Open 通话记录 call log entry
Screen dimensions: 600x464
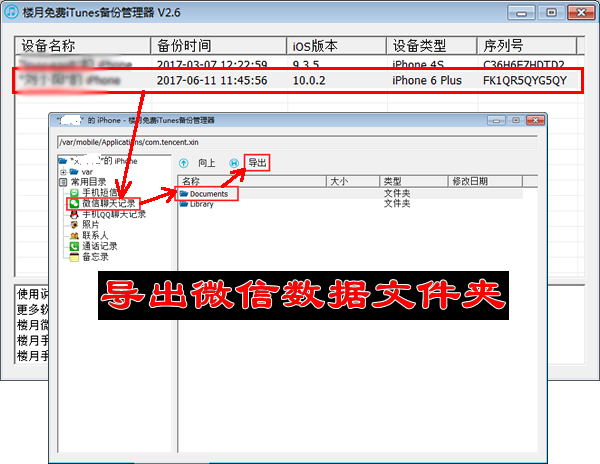(x=100, y=246)
